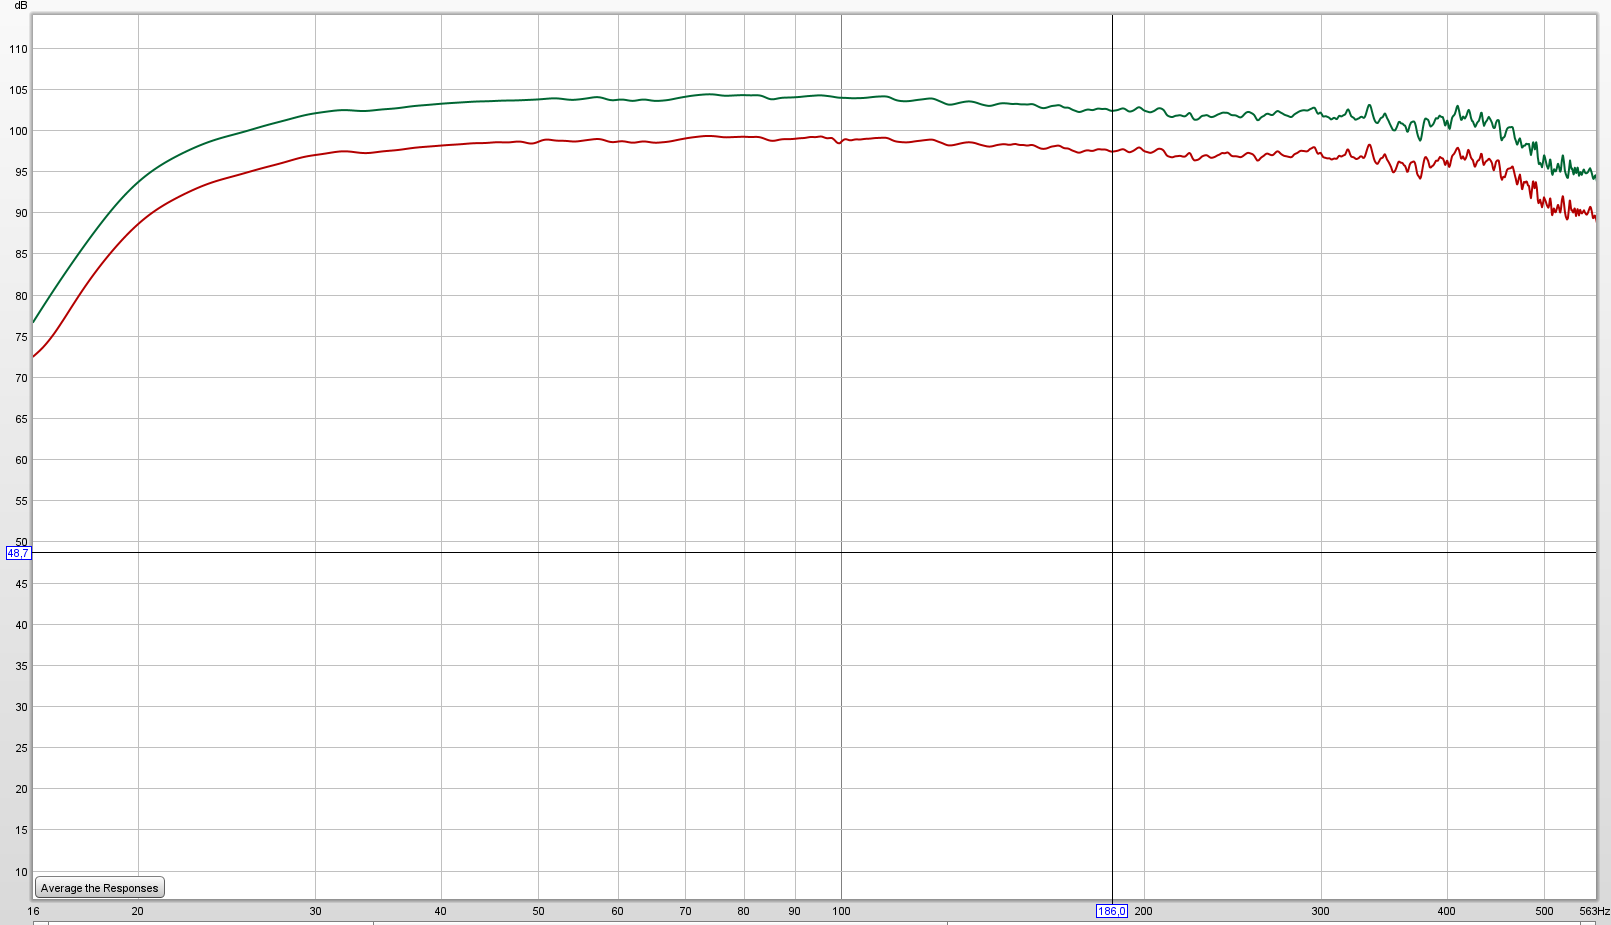Select the 48,7 dB cursor readout
Screen dimensions: 1611x925
coord(18,553)
